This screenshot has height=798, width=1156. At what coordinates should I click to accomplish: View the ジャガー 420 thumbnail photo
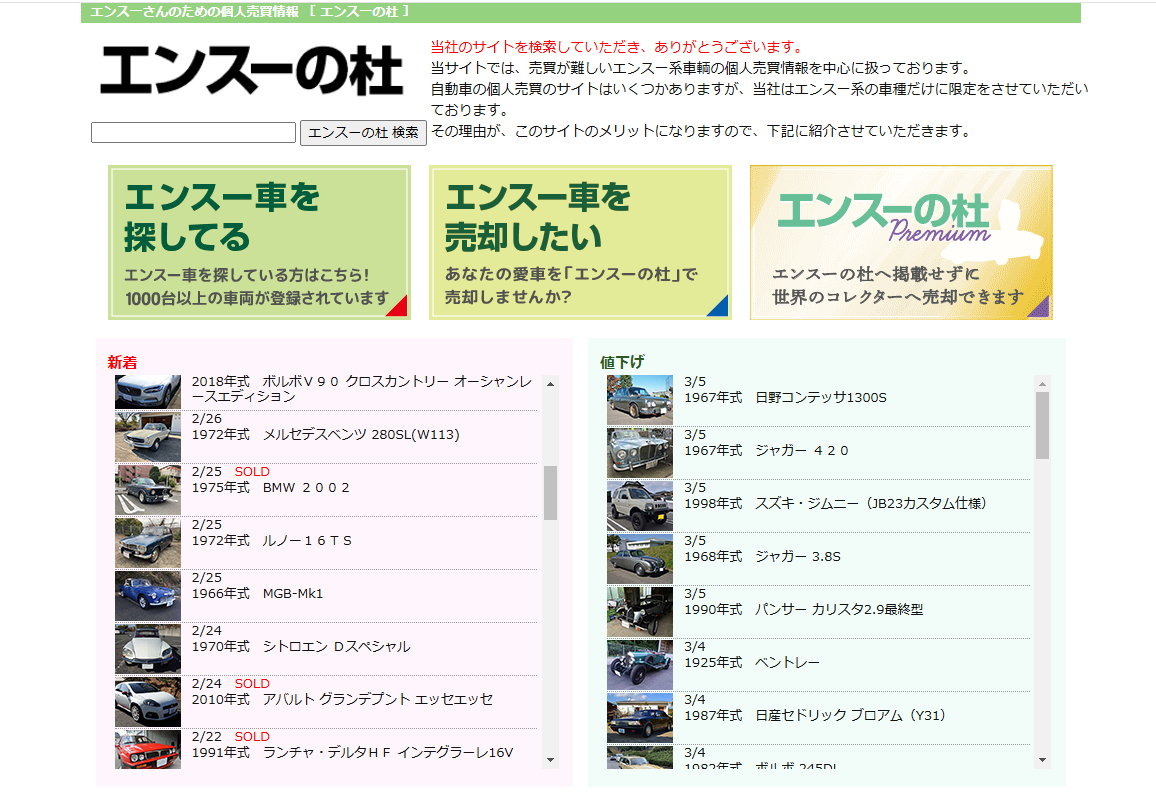pos(640,454)
